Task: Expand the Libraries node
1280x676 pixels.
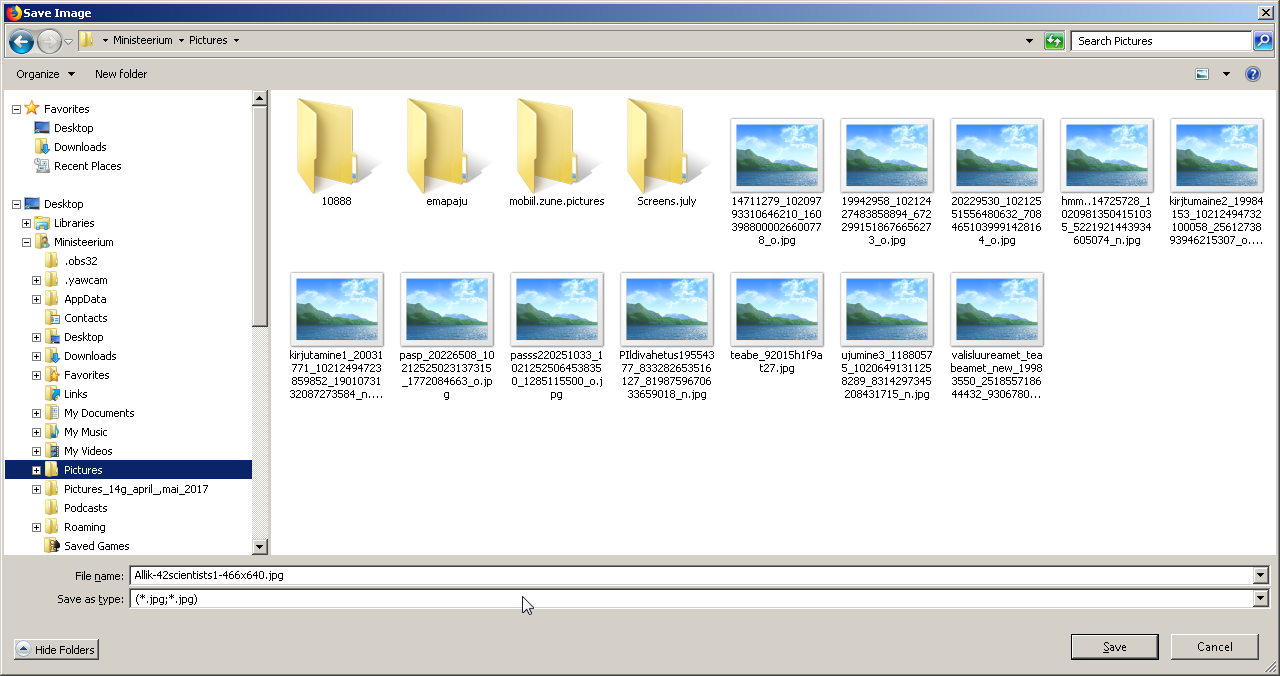Action: pos(27,223)
